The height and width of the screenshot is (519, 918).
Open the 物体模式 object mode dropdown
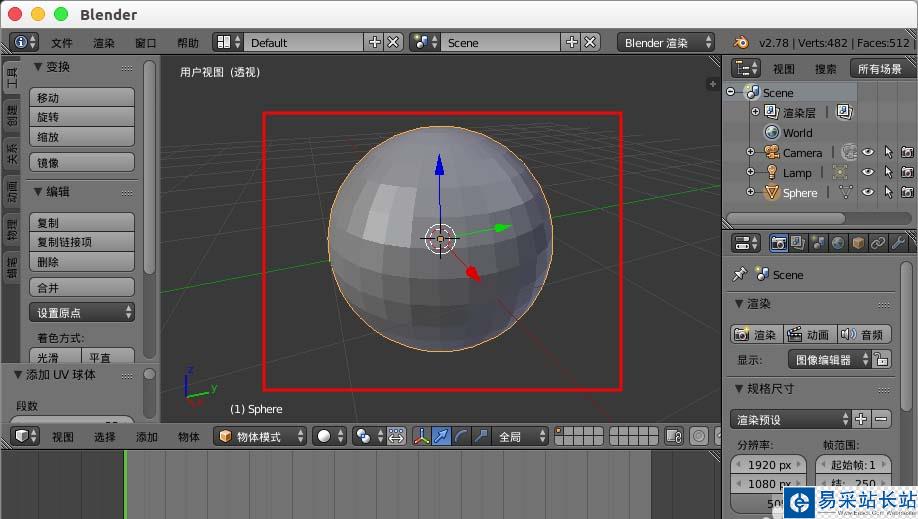[260, 436]
